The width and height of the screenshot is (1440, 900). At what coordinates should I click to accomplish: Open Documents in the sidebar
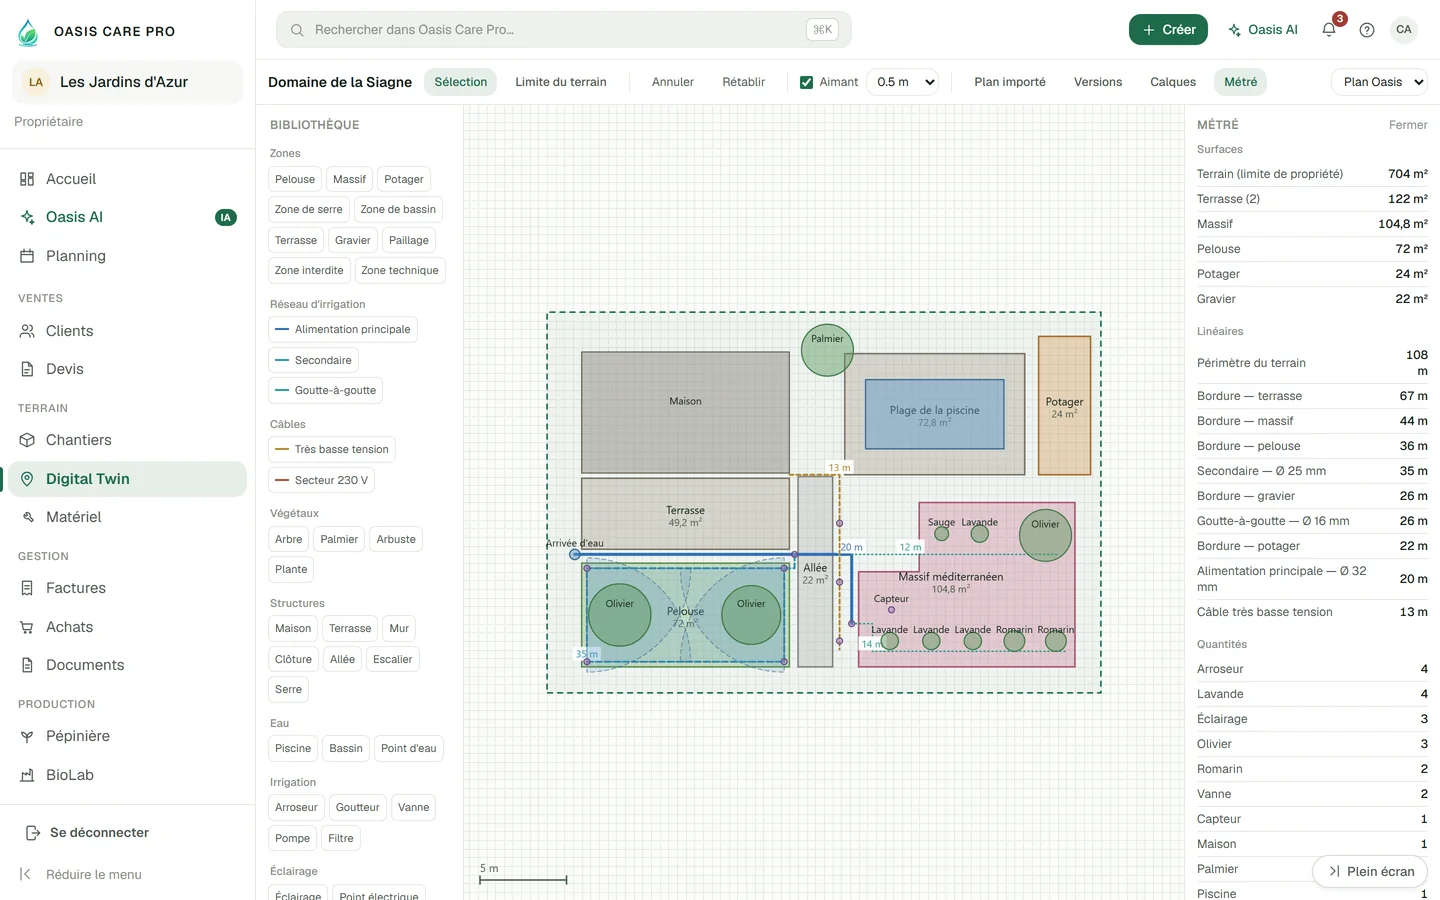pyautogui.click(x=128, y=665)
